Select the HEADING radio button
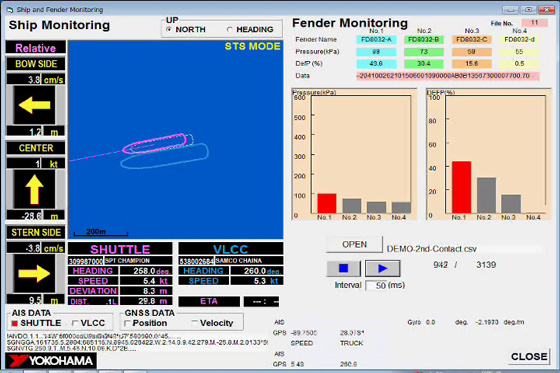 pos(230,29)
